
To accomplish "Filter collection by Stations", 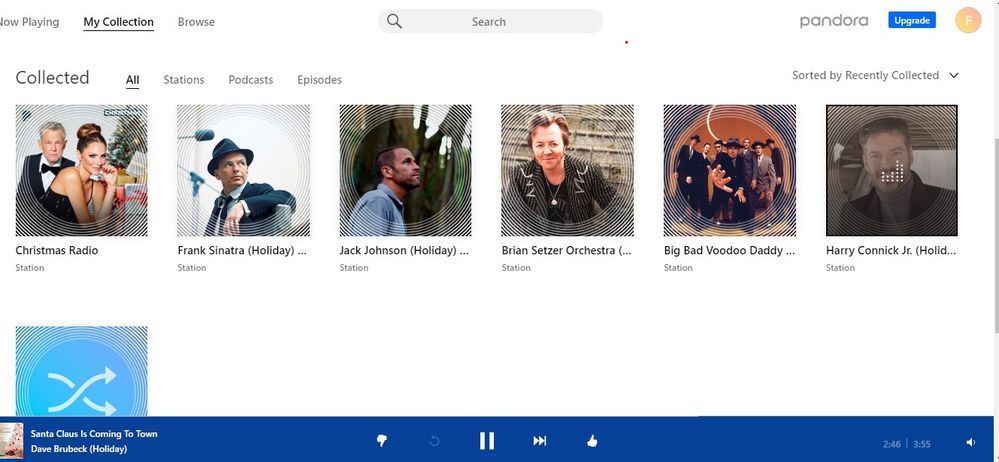I will (183, 80).
